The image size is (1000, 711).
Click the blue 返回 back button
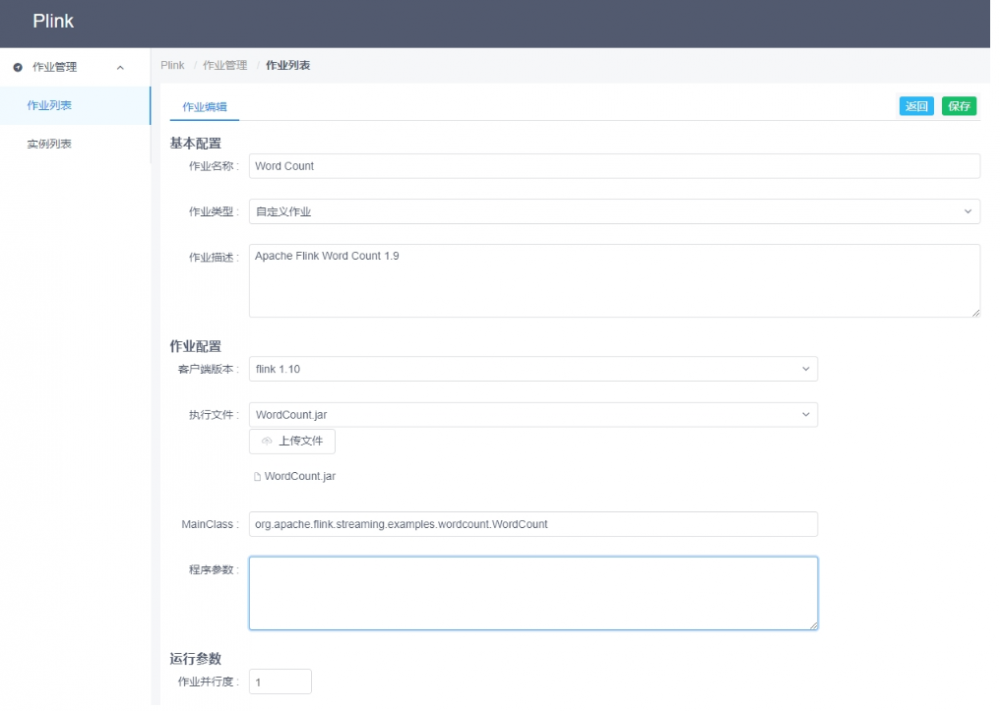click(x=916, y=106)
